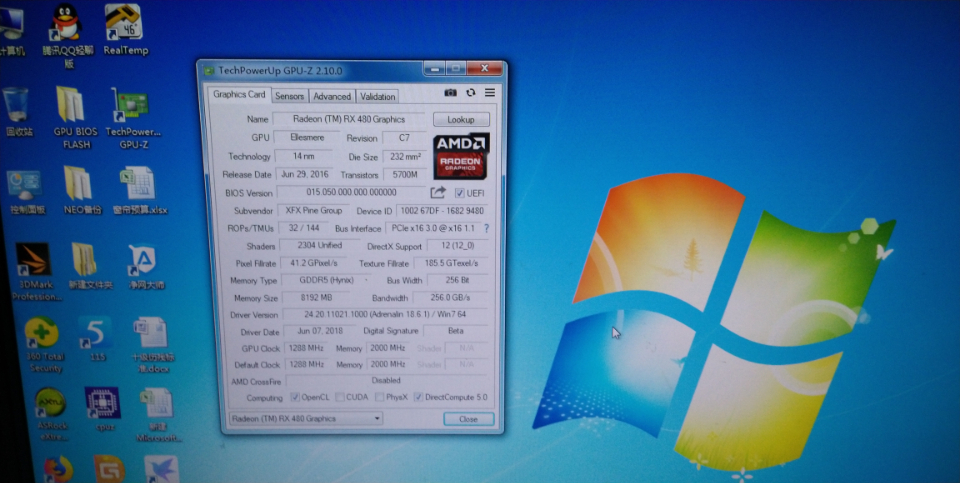Click the Shaders value 2304 Unified
The image size is (960, 483).
[x=320, y=245]
